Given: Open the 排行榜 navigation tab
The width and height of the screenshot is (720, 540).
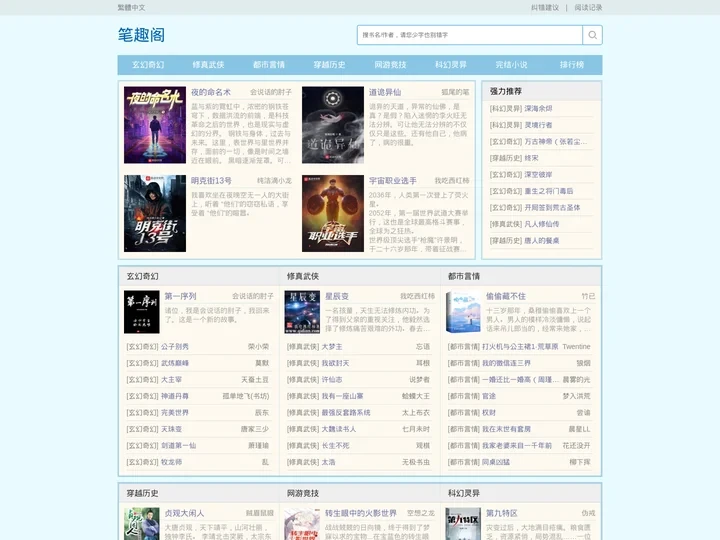Looking at the screenshot, I should pyautogui.click(x=572, y=65).
